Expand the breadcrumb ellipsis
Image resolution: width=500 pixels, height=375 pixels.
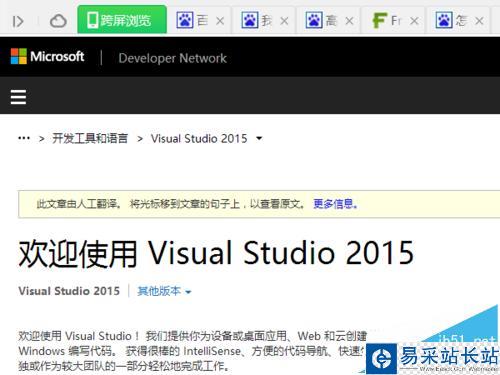24,138
